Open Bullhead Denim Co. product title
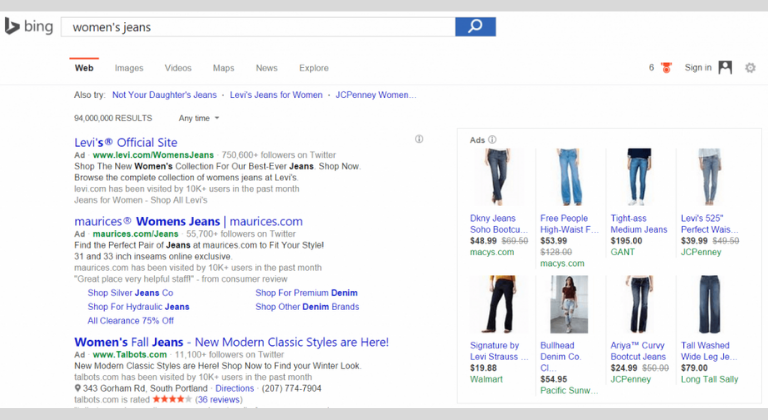The width and height of the screenshot is (768, 420). click(x=561, y=356)
